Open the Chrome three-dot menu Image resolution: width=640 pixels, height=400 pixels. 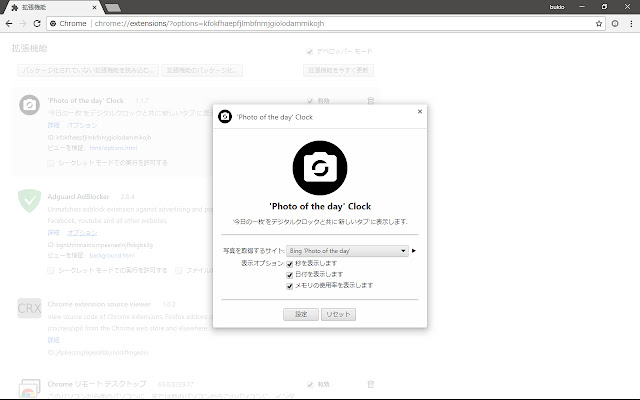pyautogui.click(x=631, y=24)
